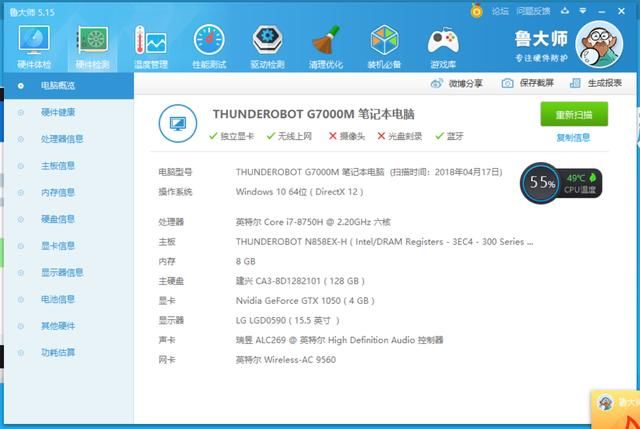Click the green 重新扫描 rescan button
Screen dimensions: 640x429
[x=574, y=114]
